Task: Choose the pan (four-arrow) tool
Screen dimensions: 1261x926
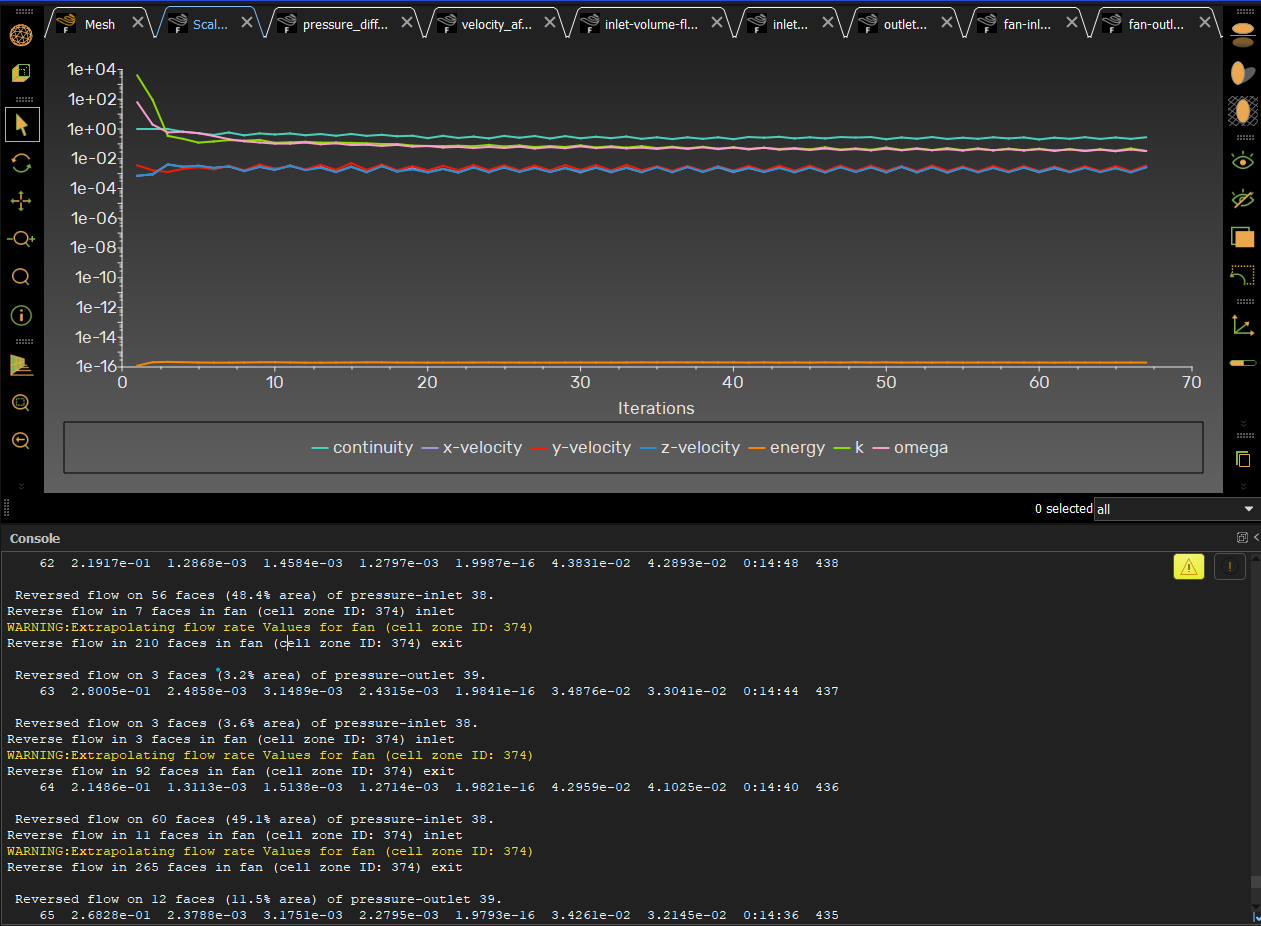Action: 21,201
